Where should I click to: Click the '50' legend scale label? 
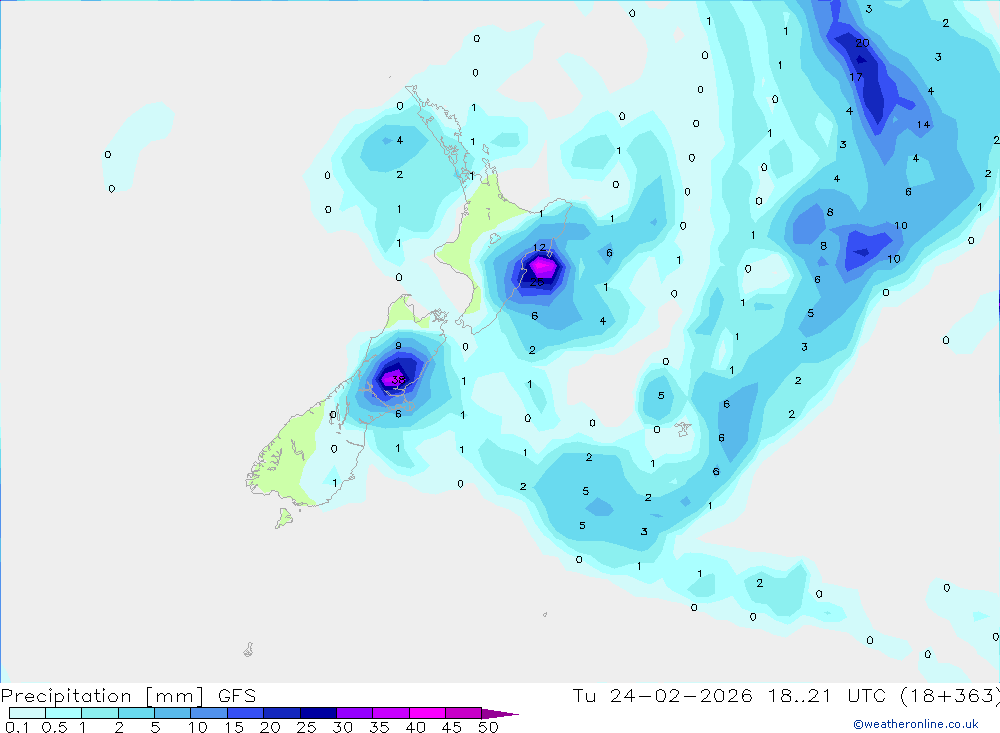tap(488, 727)
